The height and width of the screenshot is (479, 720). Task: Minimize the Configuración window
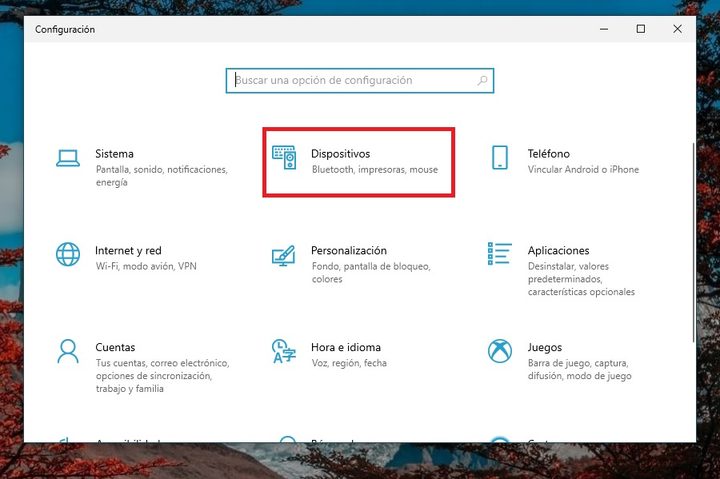pyautogui.click(x=604, y=29)
